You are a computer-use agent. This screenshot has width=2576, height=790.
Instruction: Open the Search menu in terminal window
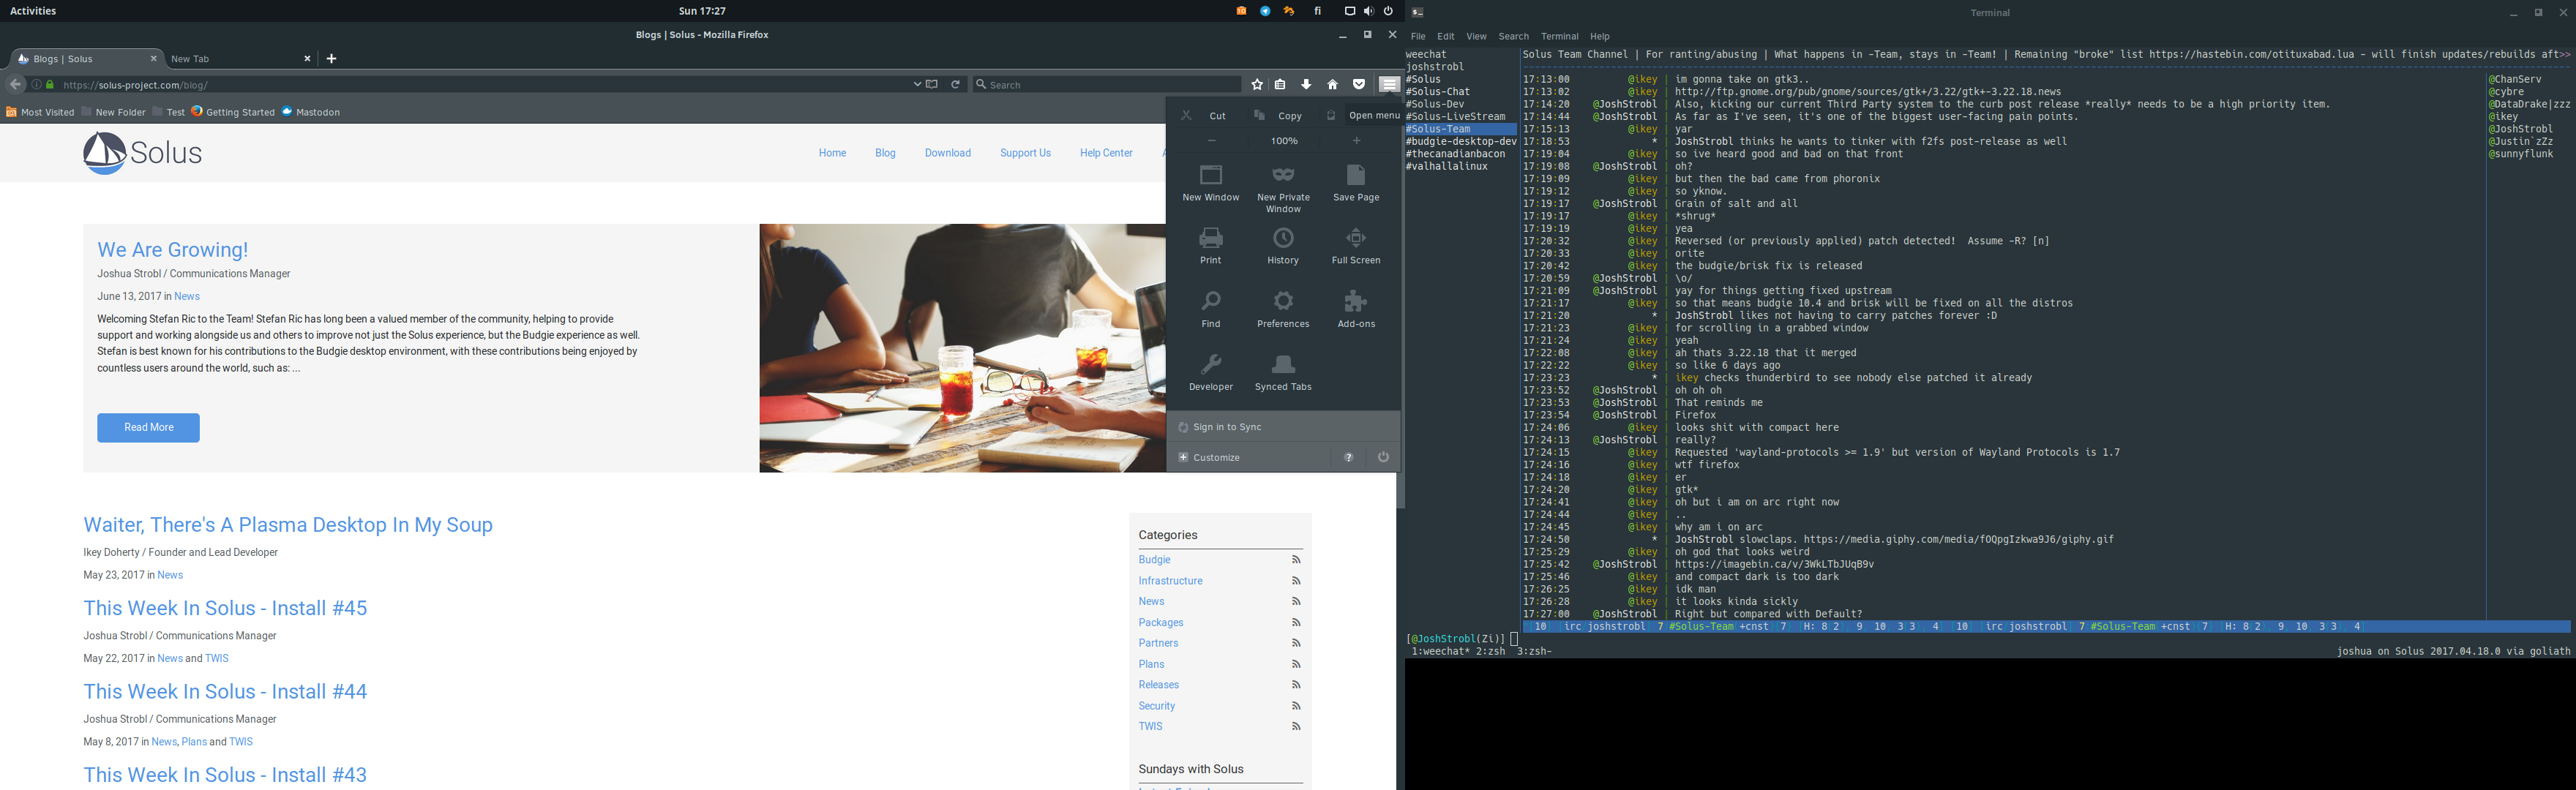click(x=1513, y=36)
